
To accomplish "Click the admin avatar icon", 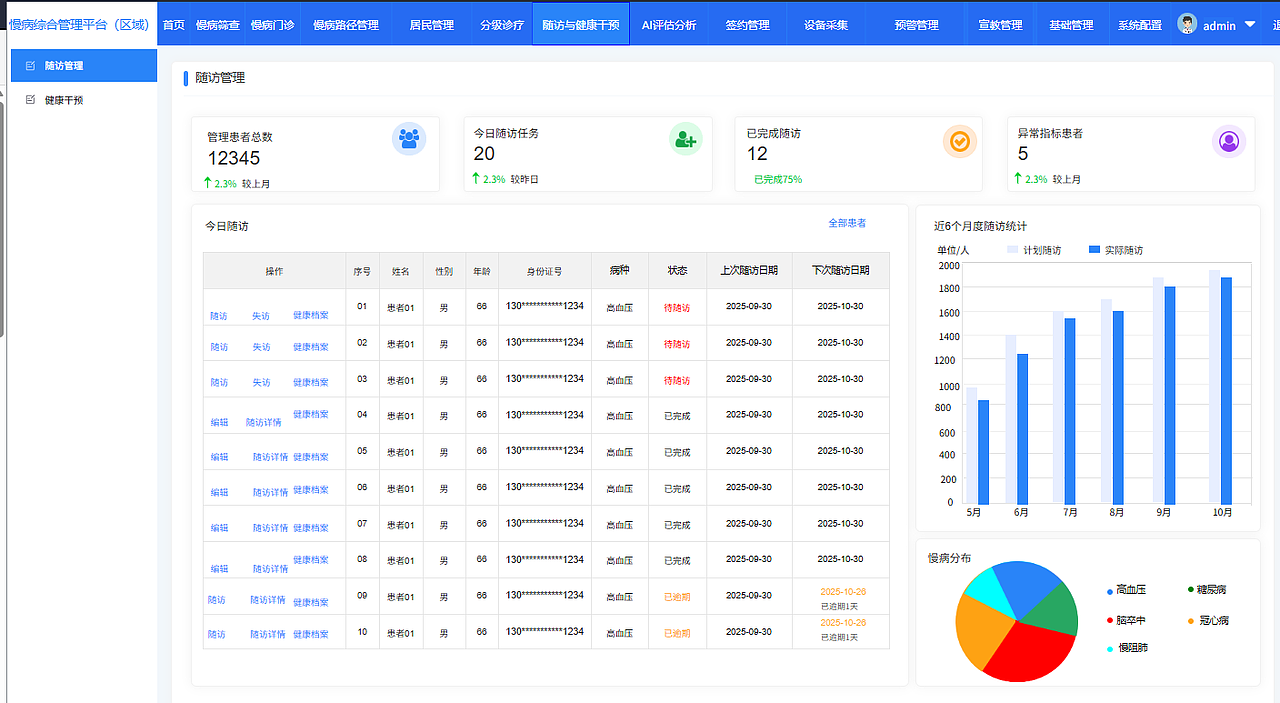I will point(1186,24).
